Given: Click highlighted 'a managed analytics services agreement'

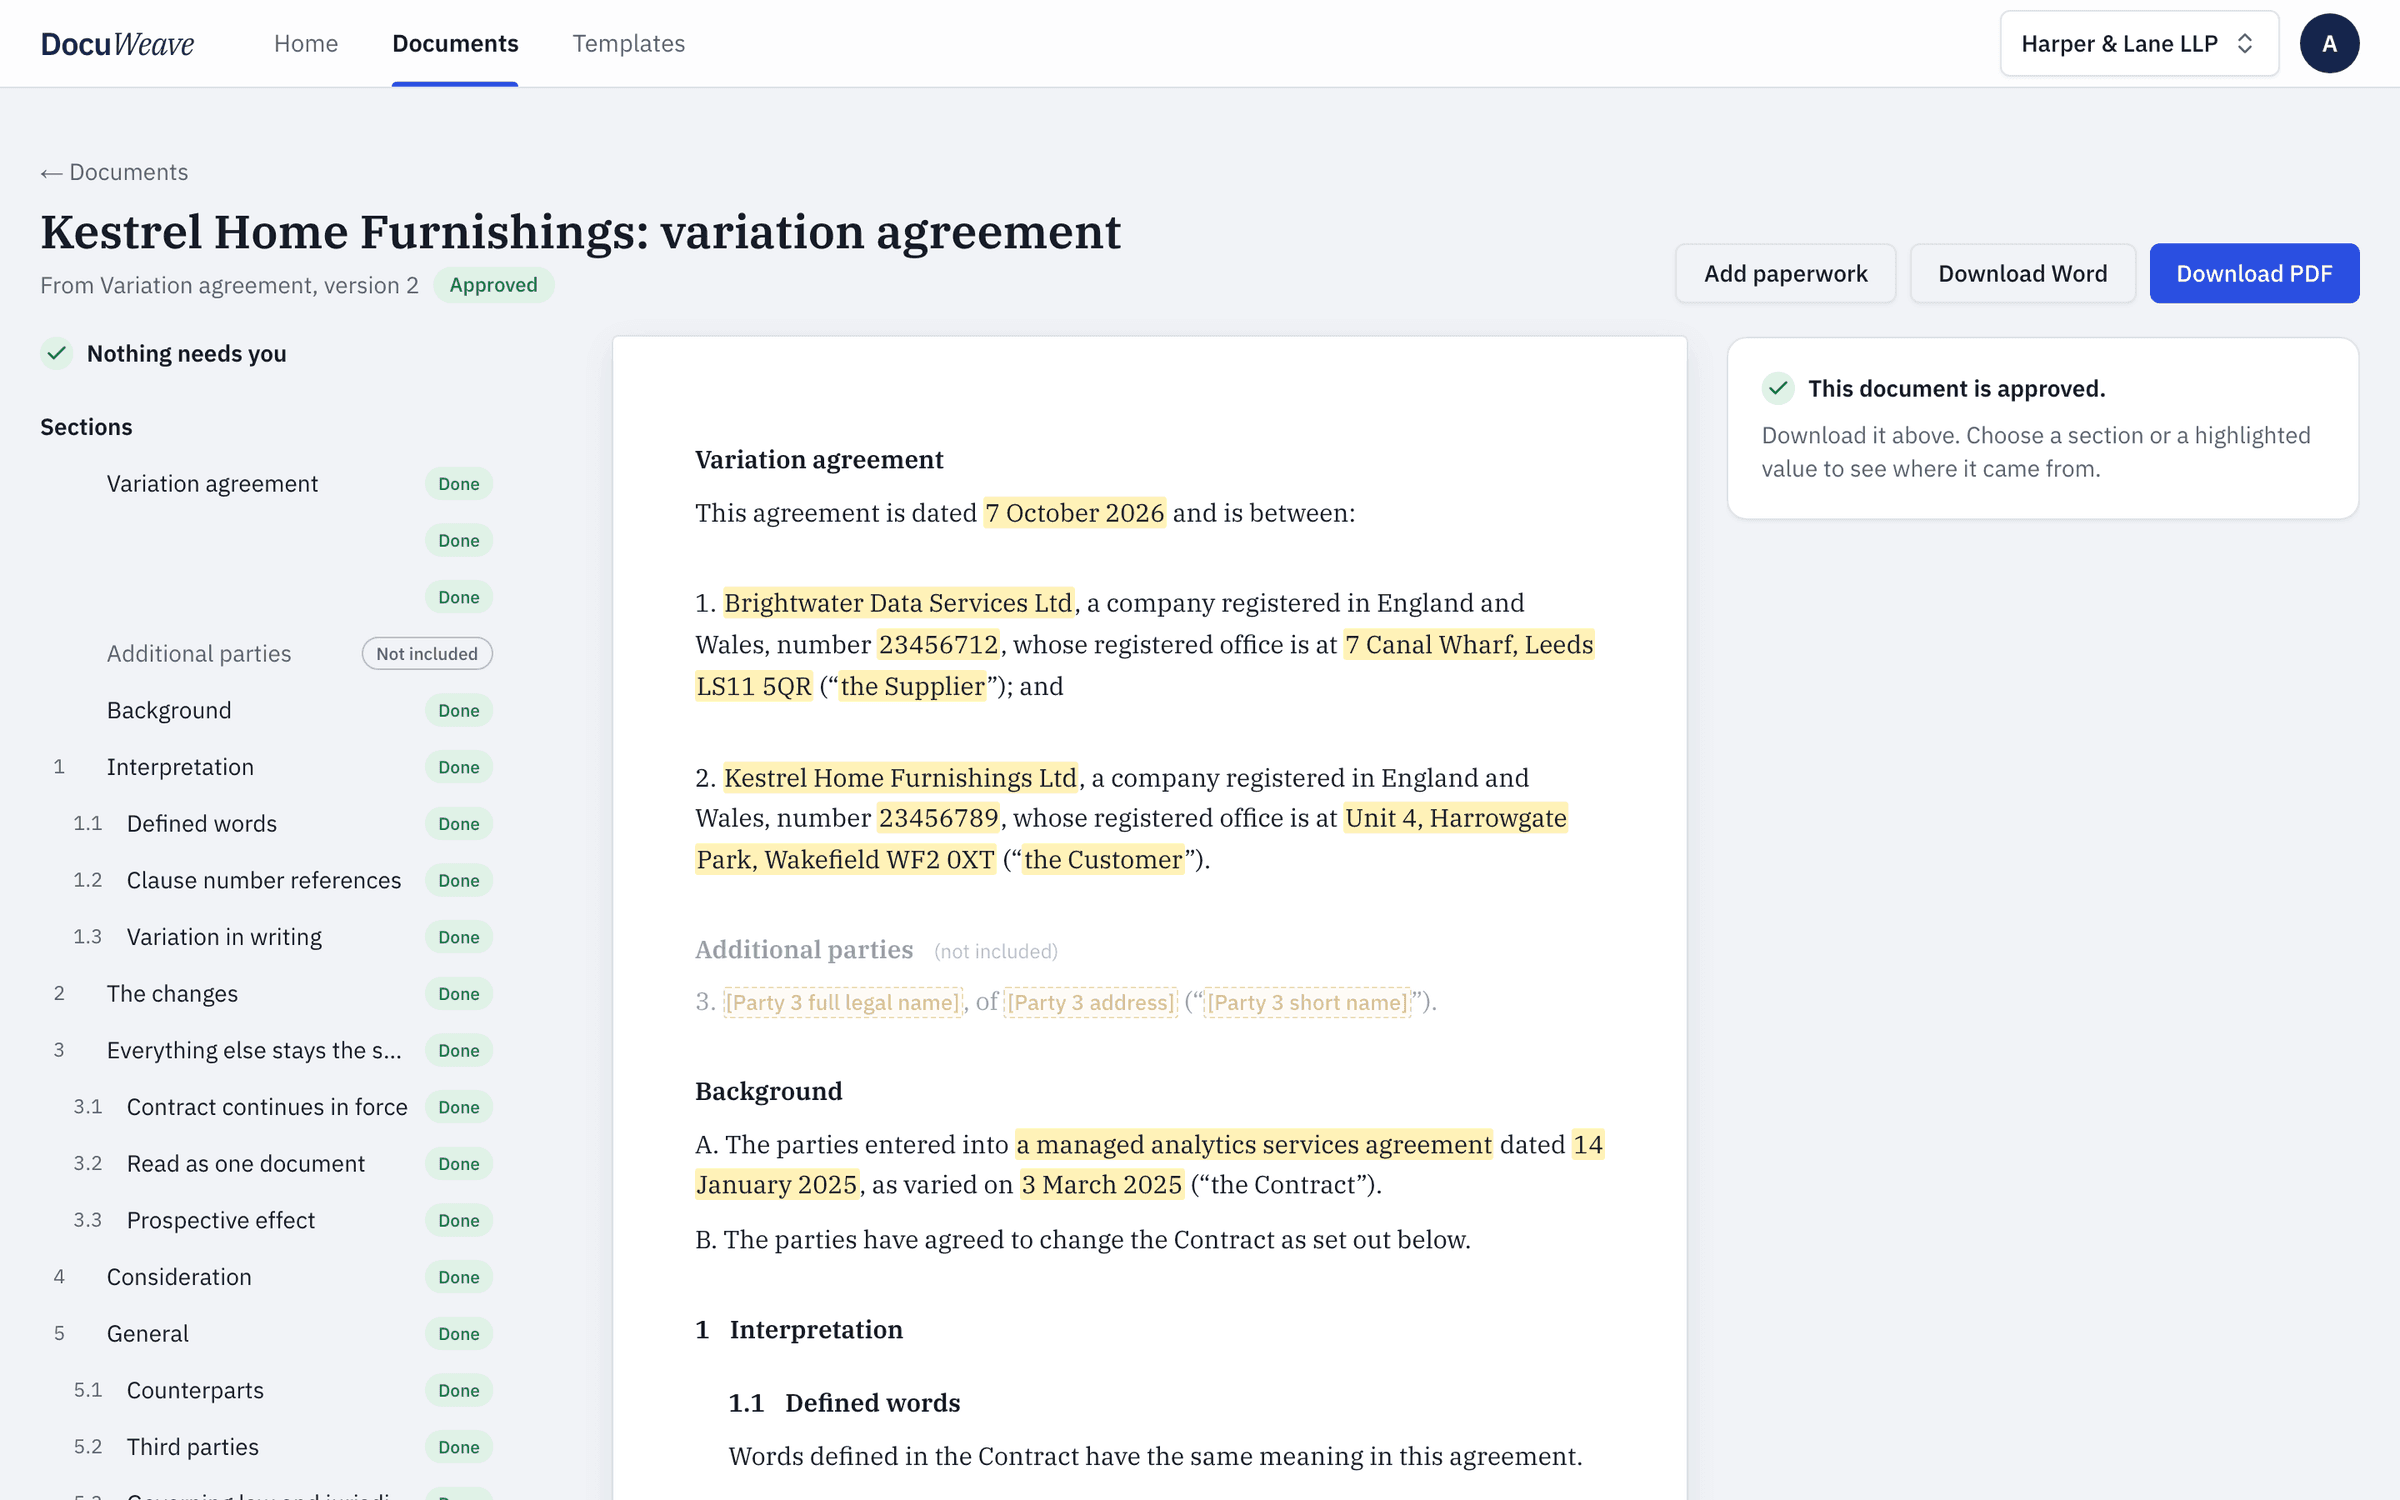Looking at the screenshot, I should [1254, 1145].
